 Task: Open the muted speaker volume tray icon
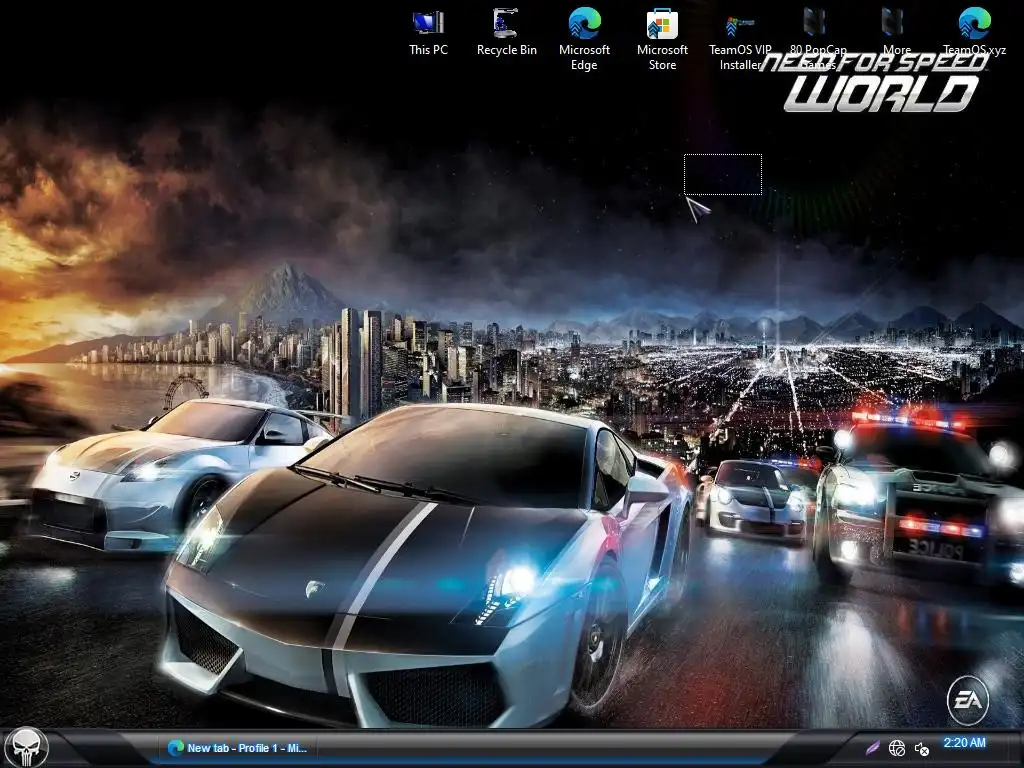(921, 749)
